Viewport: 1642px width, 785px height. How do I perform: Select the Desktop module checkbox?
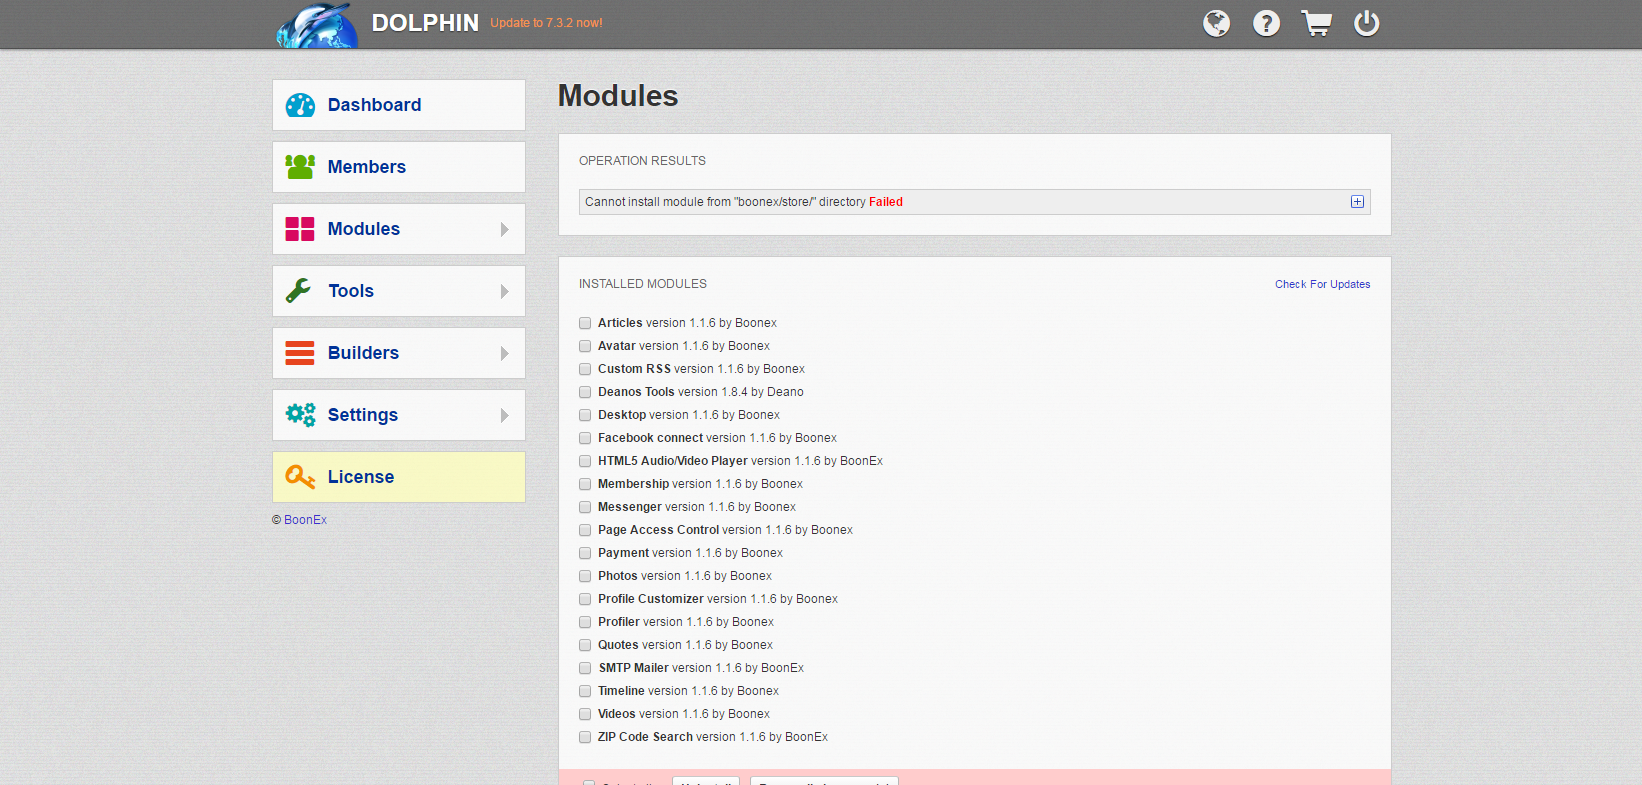(x=585, y=415)
